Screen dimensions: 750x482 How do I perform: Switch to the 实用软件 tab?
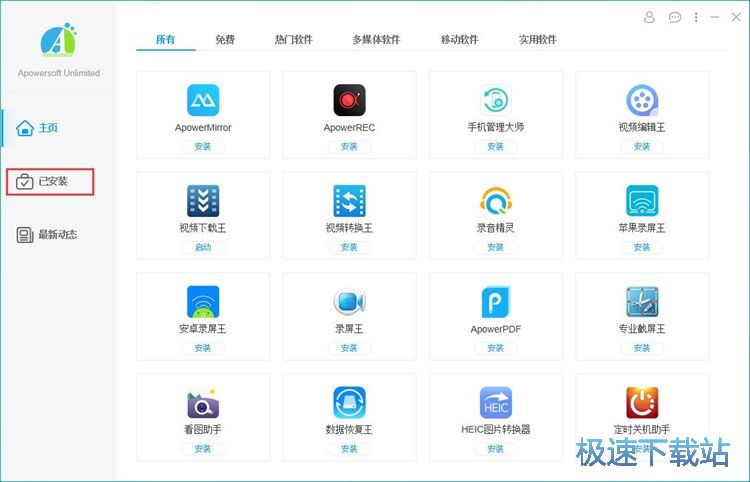point(538,40)
